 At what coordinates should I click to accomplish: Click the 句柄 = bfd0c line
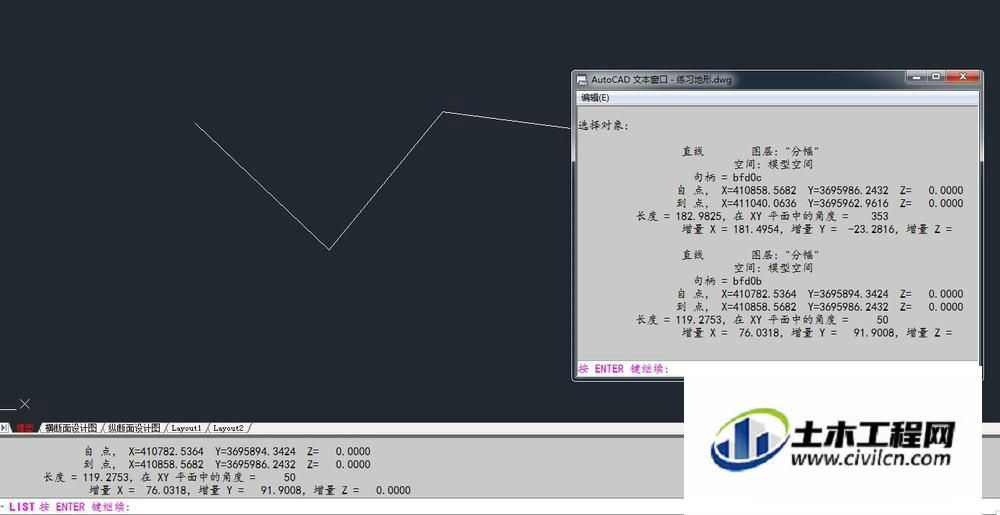728,177
